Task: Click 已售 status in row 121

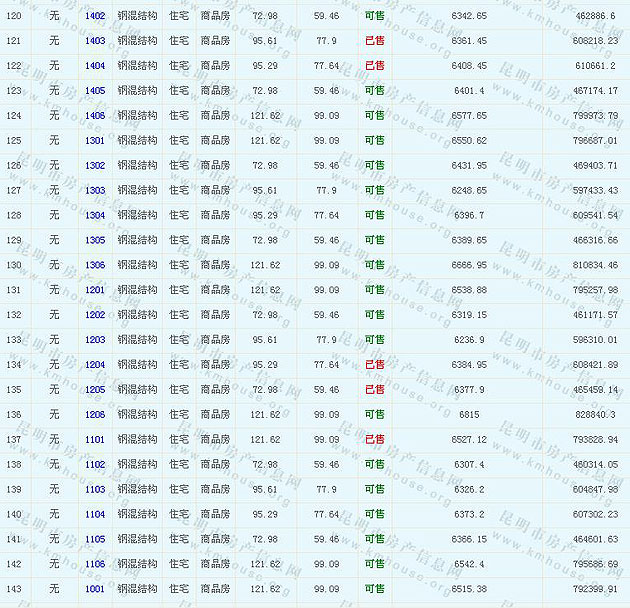Action: pyautogui.click(x=374, y=41)
